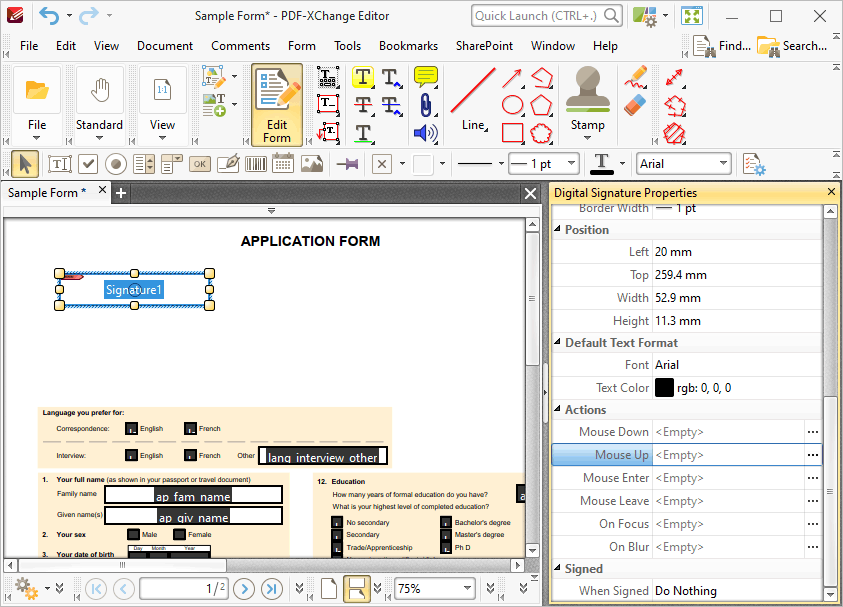Open the Comments menu
The width and height of the screenshot is (843, 607).
(x=240, y=46)
